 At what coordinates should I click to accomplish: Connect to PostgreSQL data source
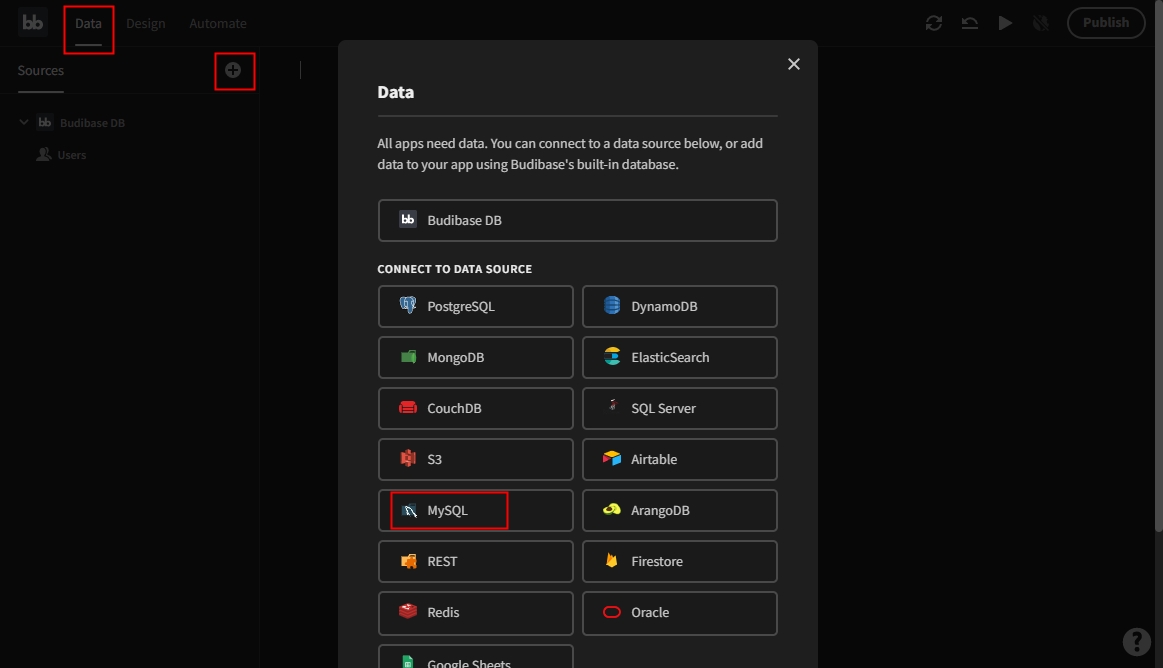[475, 306]
